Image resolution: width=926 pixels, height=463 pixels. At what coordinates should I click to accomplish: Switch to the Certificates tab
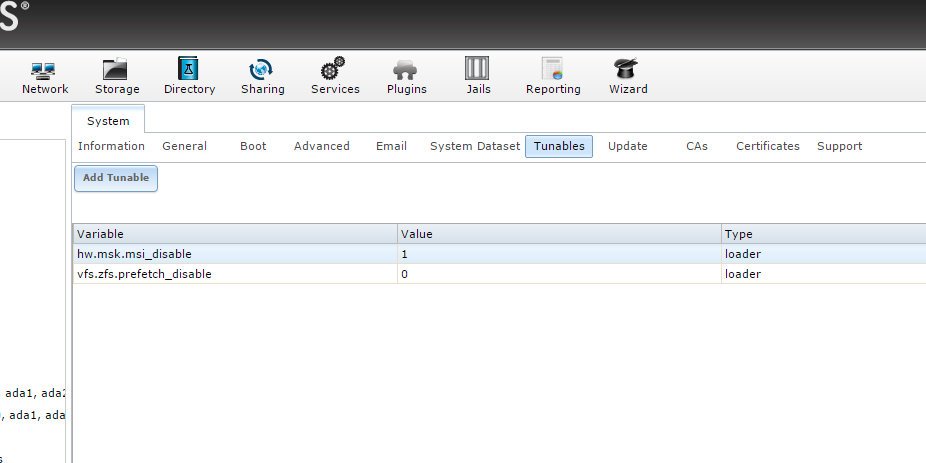pyautogui.click(x=767, y=146)
